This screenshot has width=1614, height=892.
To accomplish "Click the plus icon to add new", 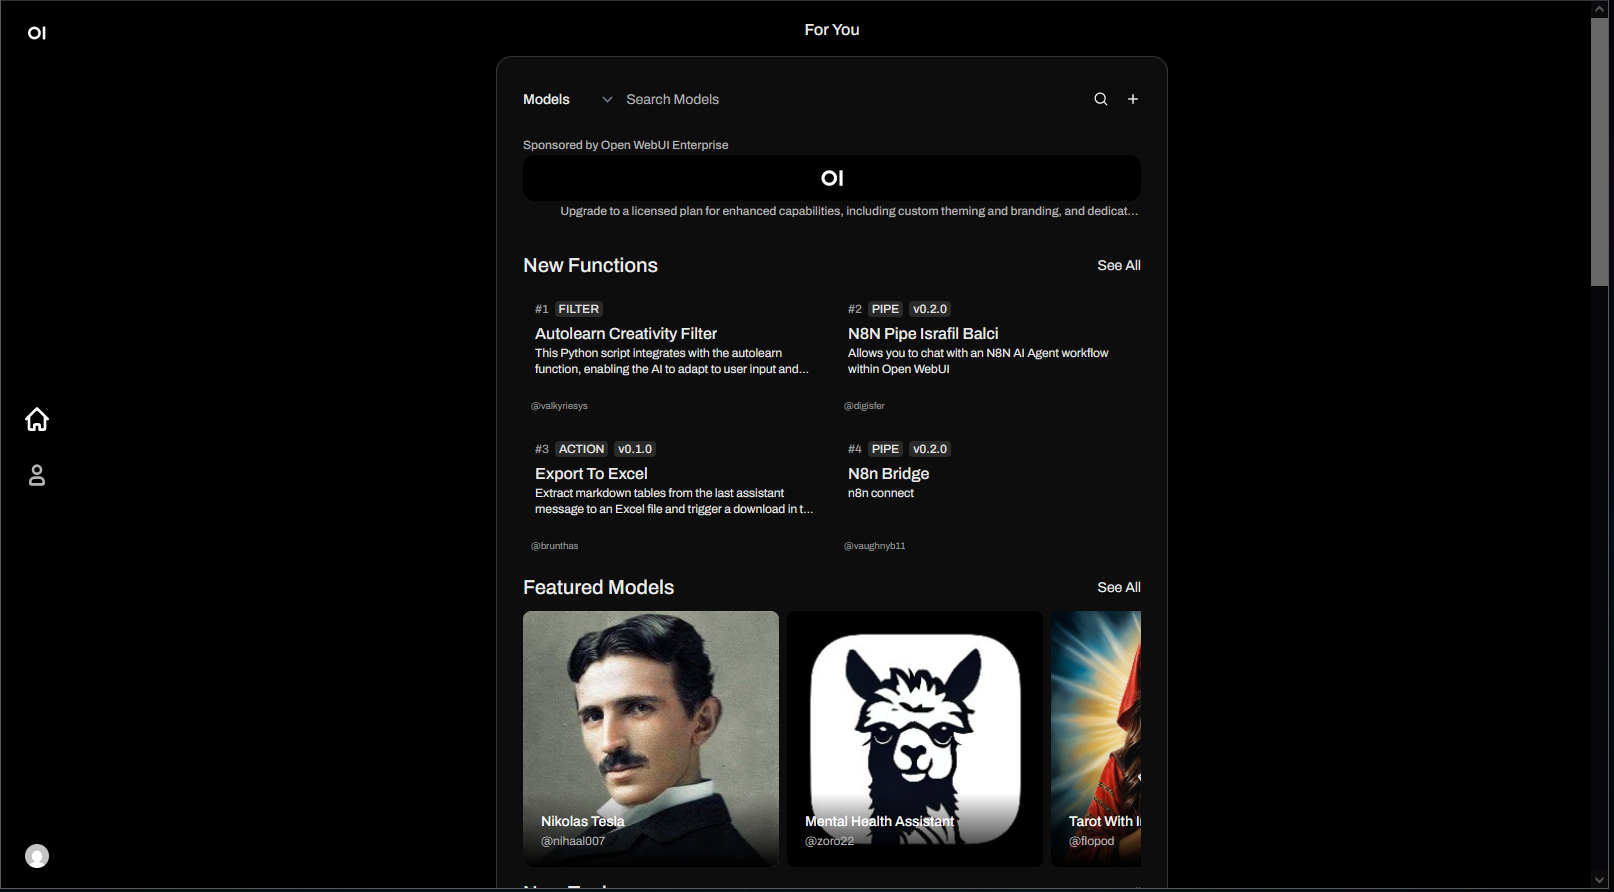I will (1133, 99).
